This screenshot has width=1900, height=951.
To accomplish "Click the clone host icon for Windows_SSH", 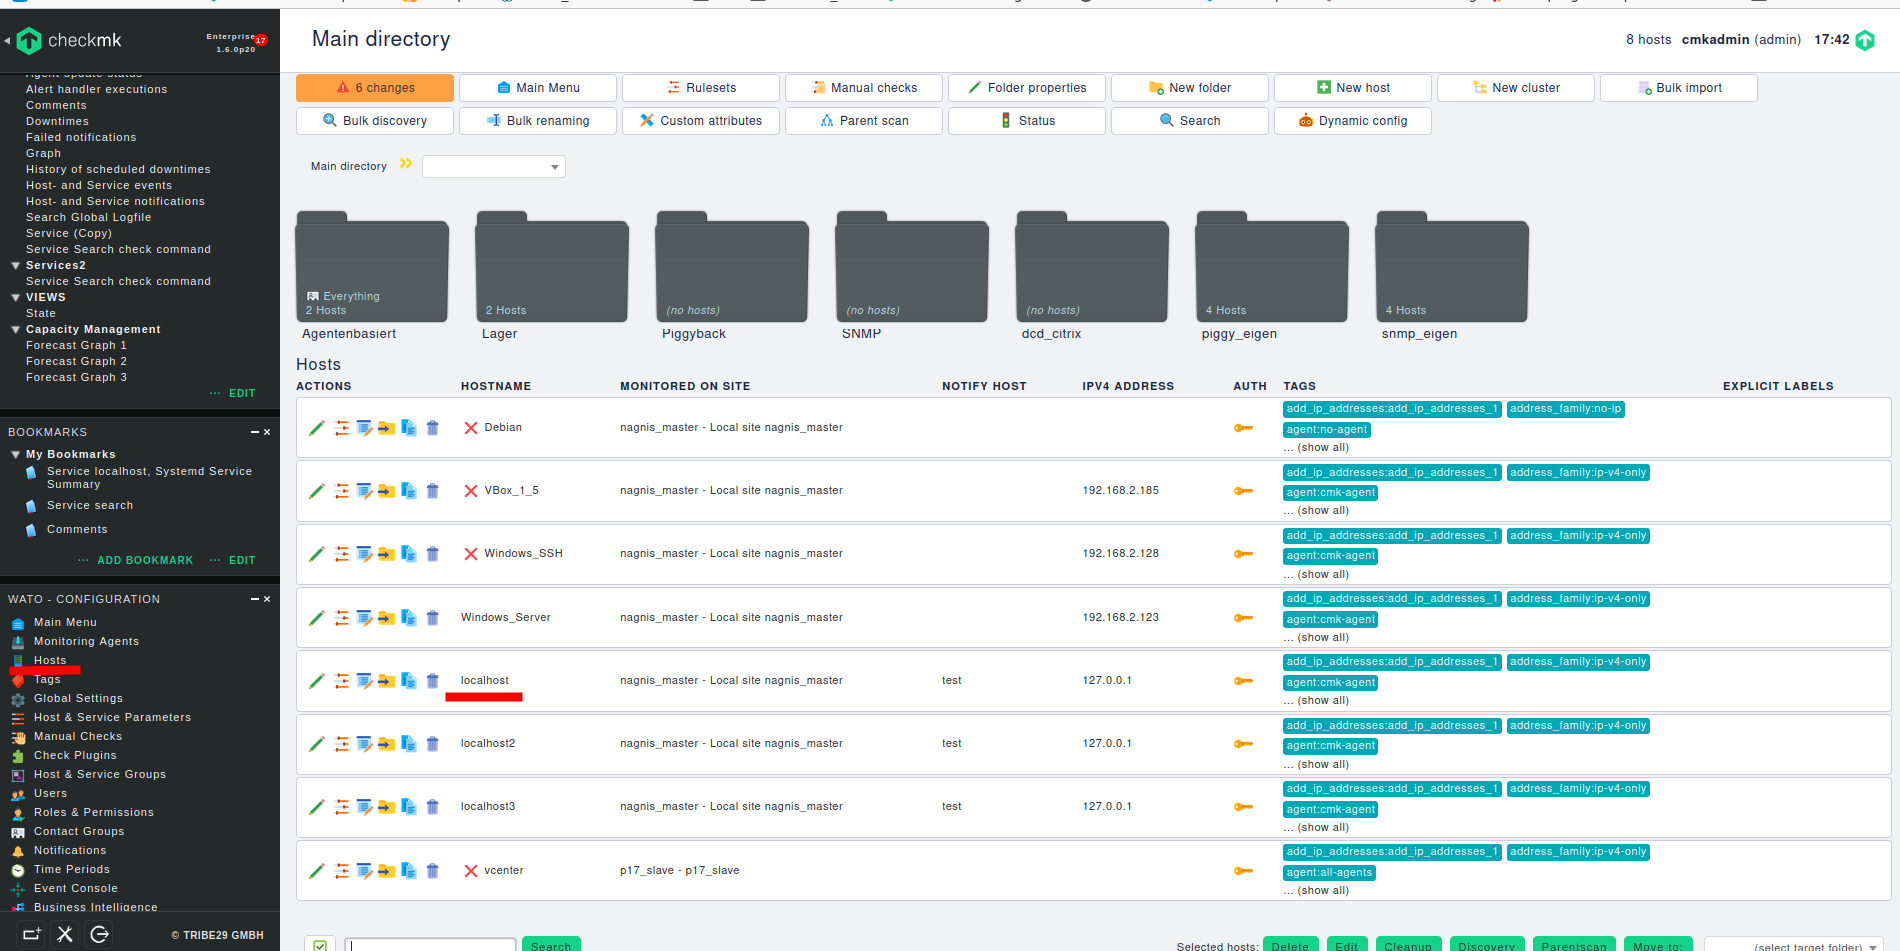I will coord(409,554).
